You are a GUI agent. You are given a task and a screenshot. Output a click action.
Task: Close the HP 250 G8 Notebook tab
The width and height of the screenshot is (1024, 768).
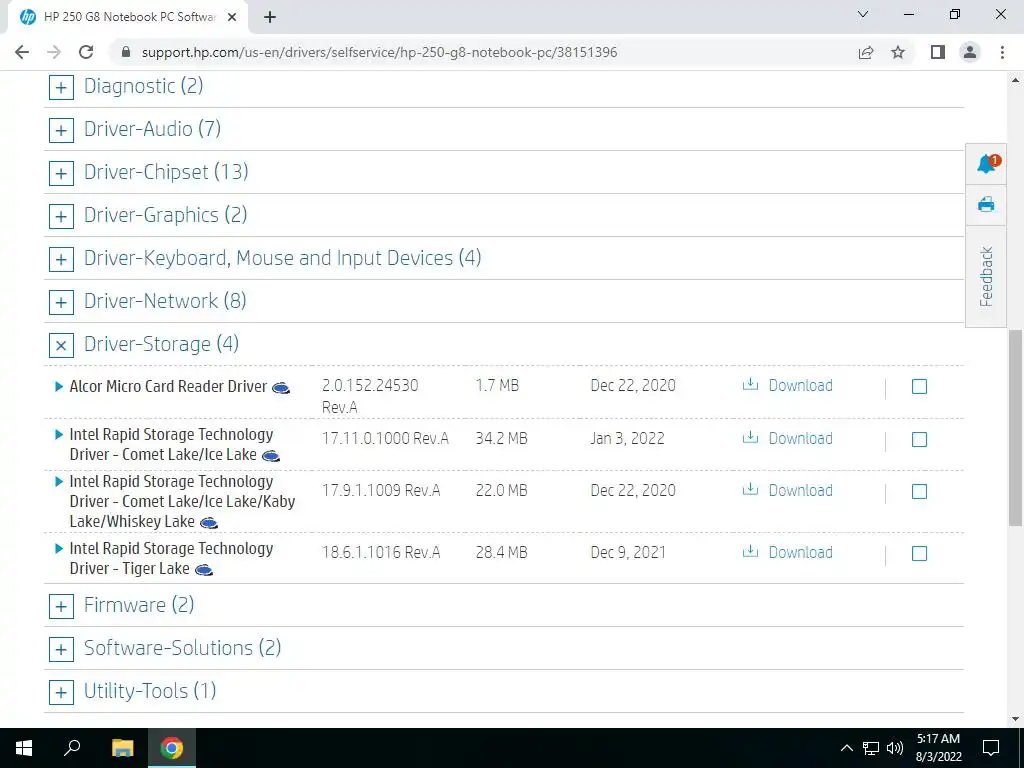coord(232,17)
